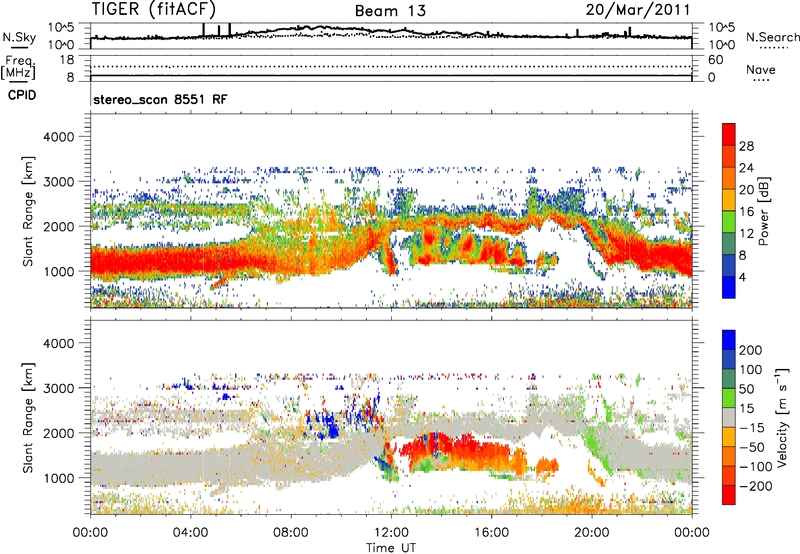
Task: Click the 20 dB colorbar label
Action: coord(746,190)
